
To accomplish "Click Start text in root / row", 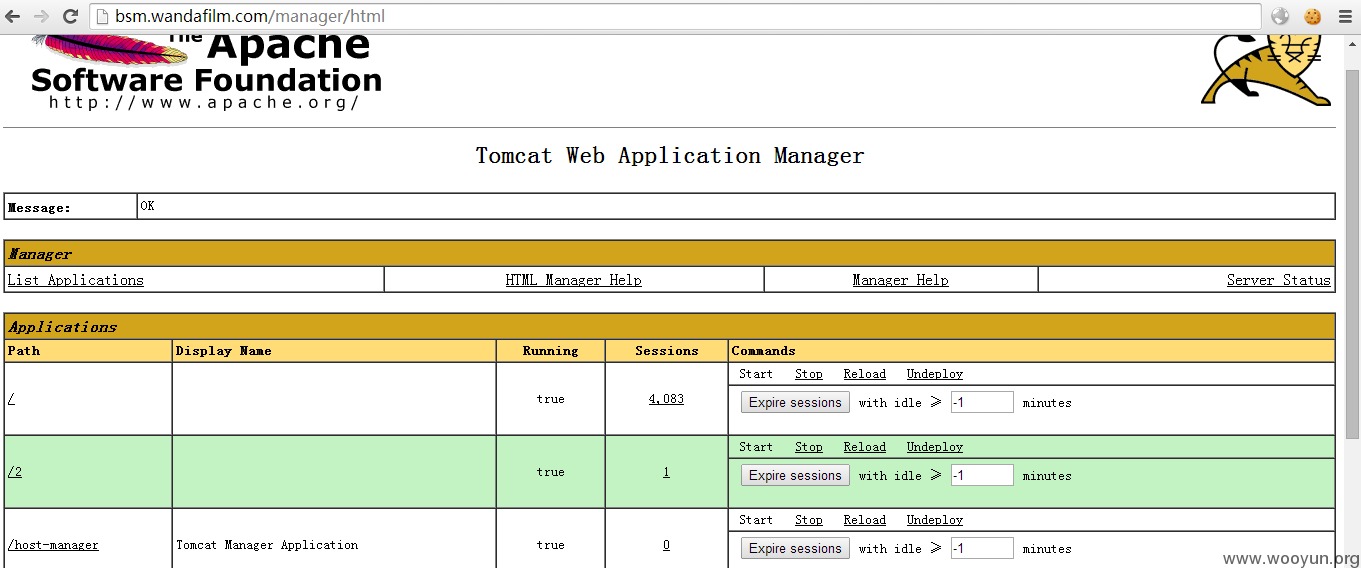I will pos(756,374).
